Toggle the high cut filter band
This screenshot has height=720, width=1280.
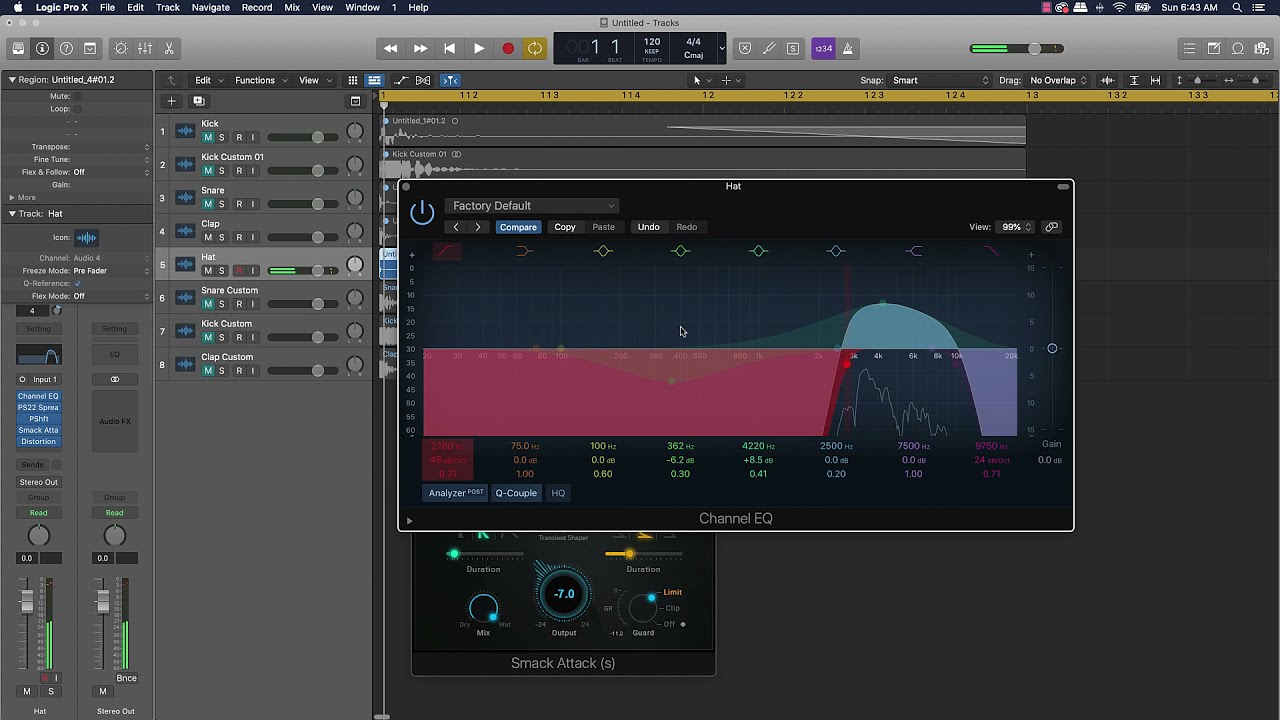tap(991, 251)
